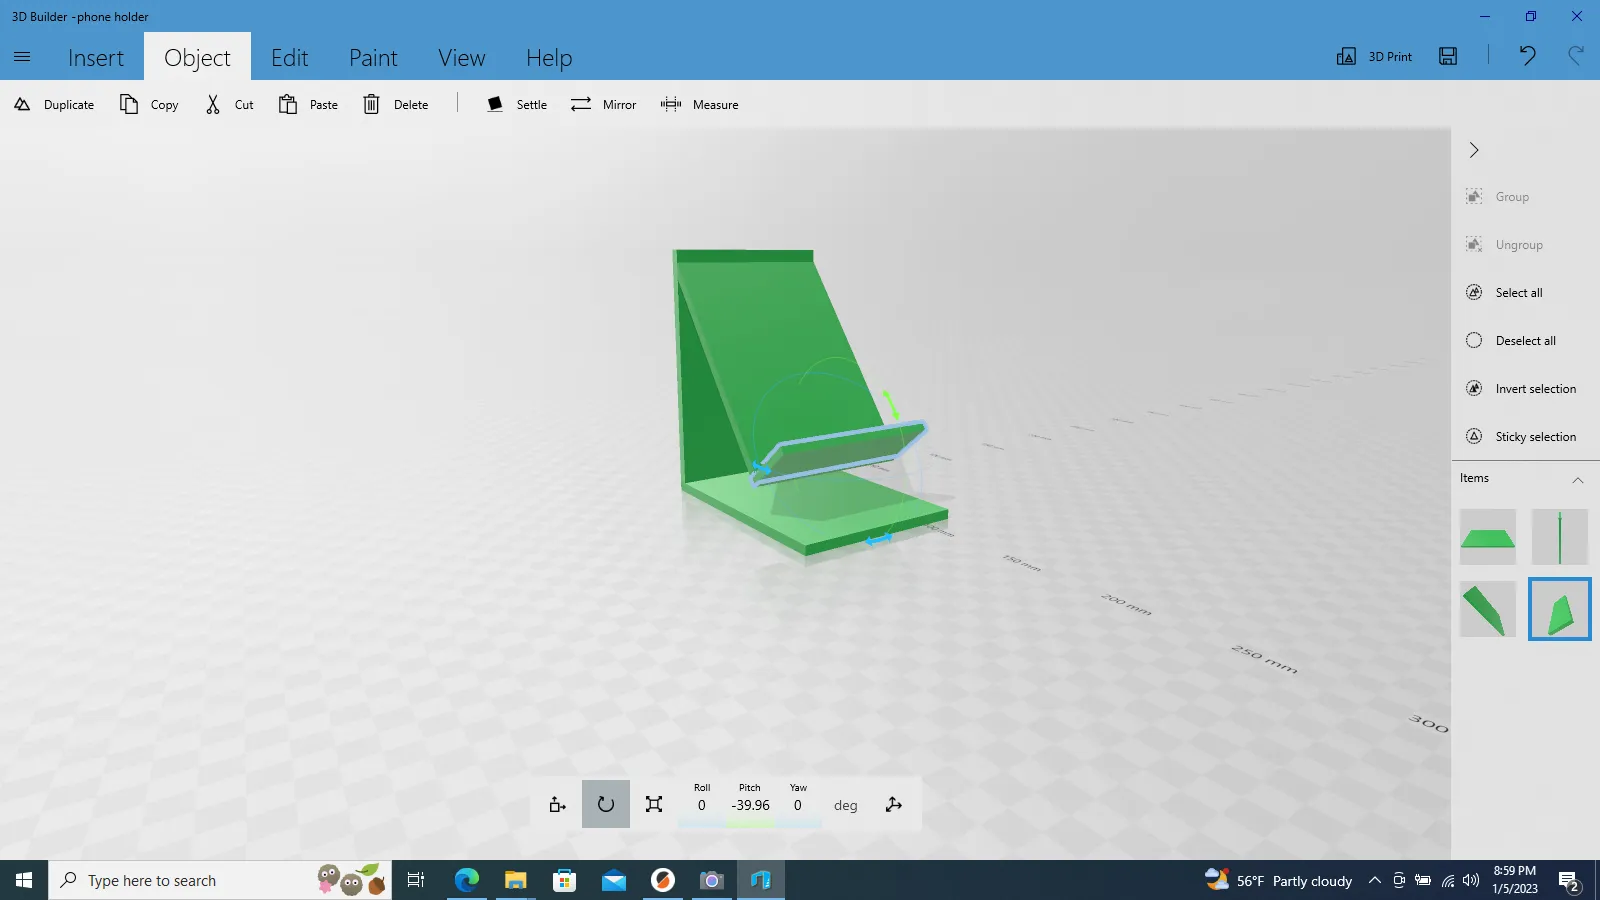
Task: Open Task View from the taskbar
Action: tap(416, 880)
